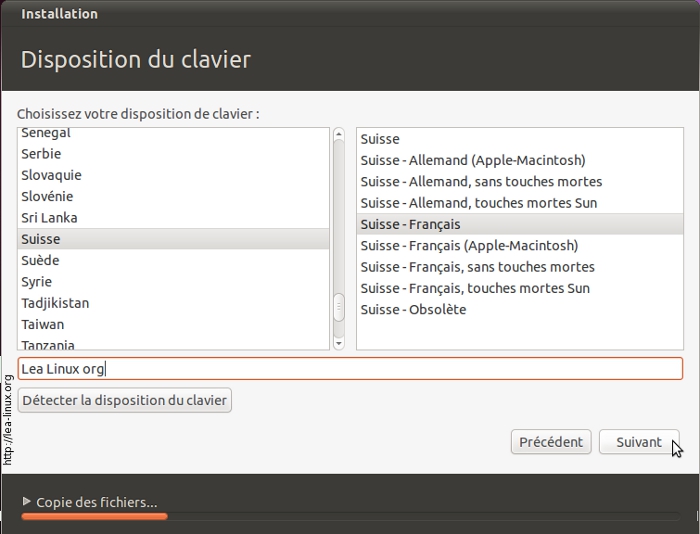Click scrollbar up arrow of country list

coord(338,135)
